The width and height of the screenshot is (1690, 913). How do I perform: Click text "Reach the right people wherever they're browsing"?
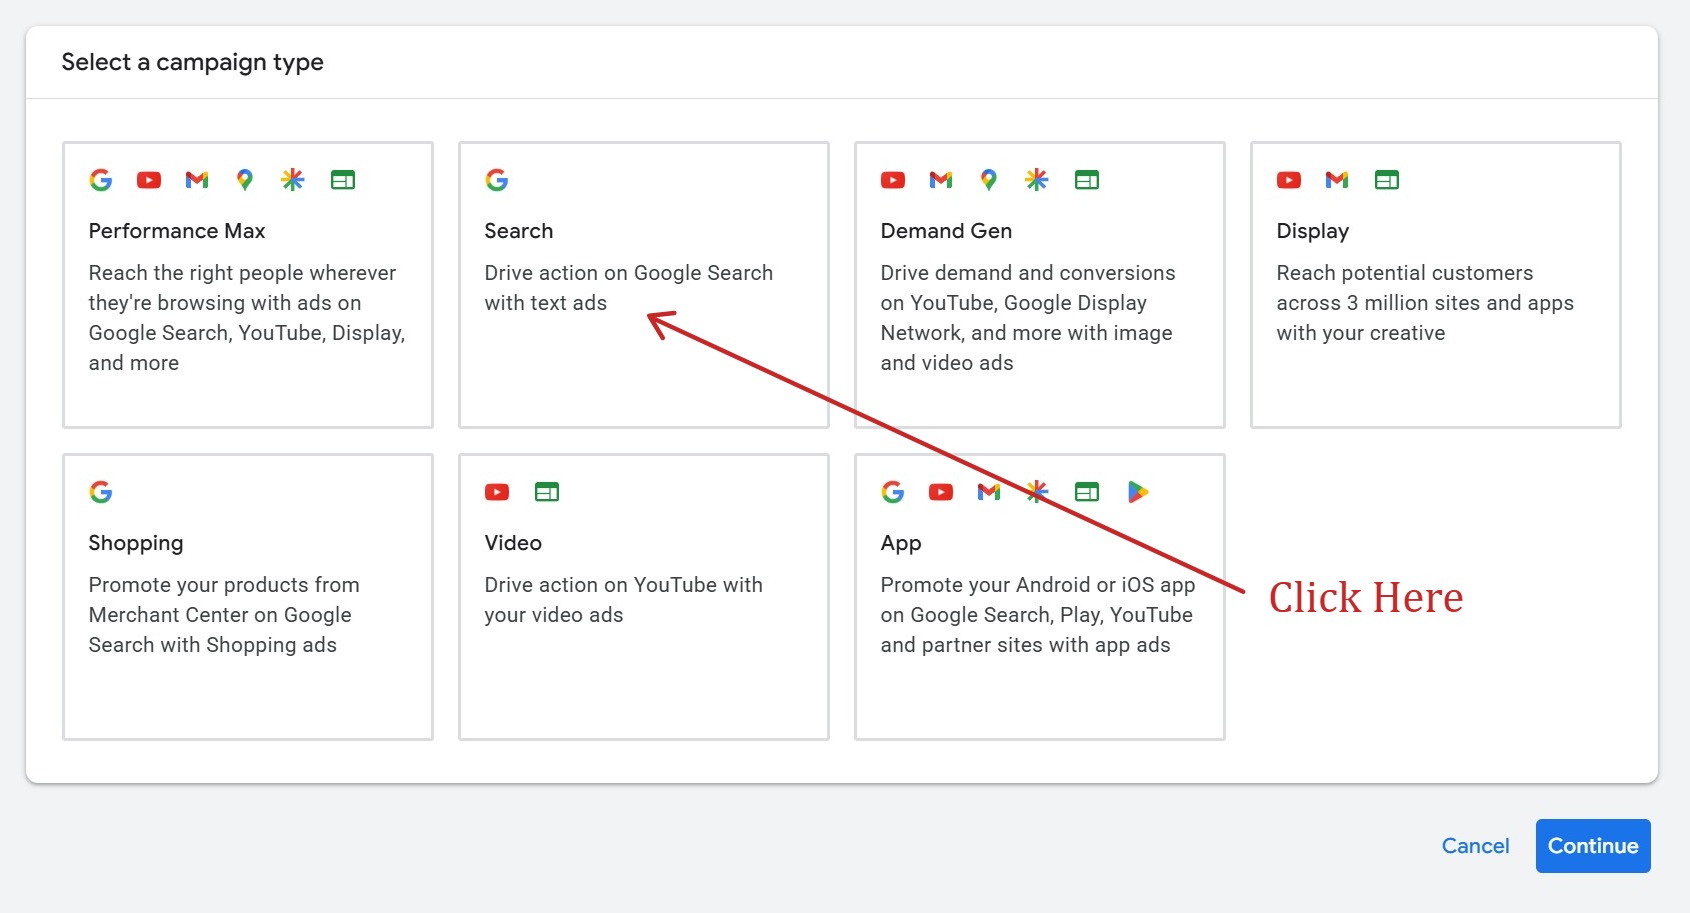[243, 288]
